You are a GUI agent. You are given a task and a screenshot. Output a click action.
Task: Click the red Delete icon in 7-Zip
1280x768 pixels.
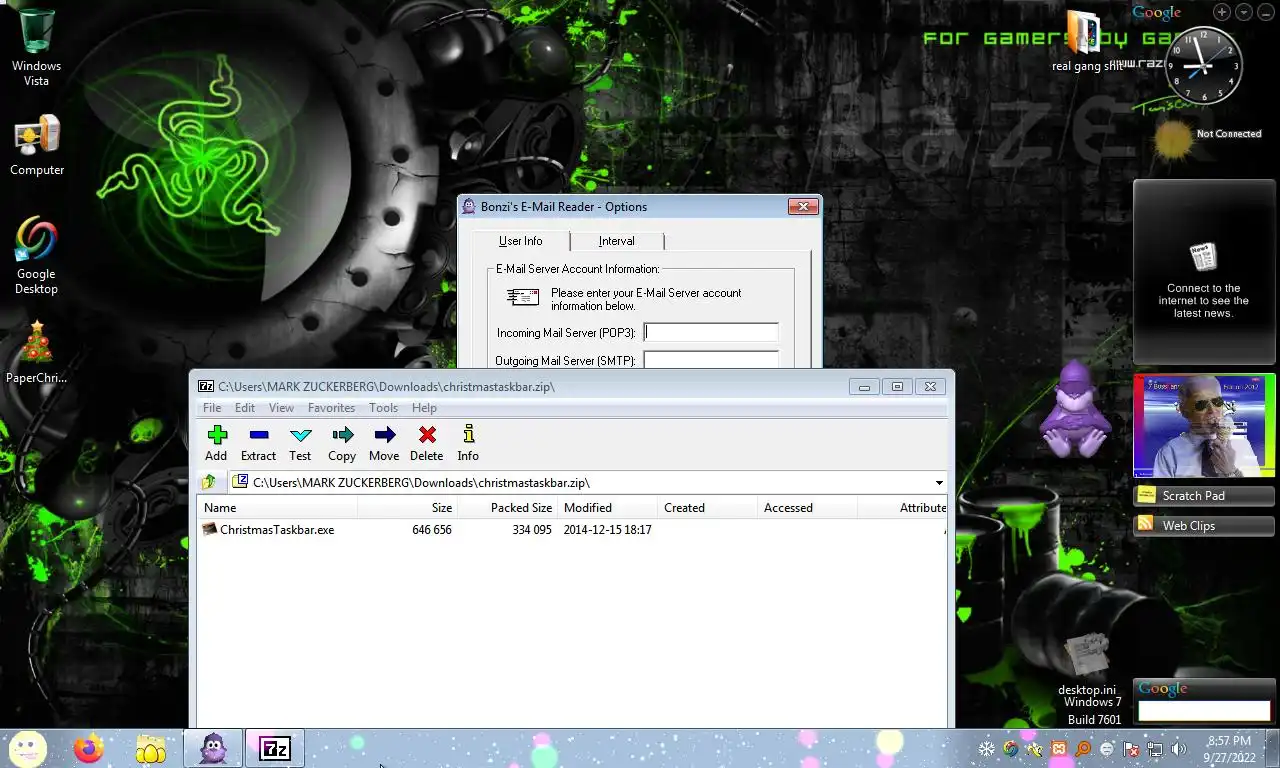coord(426,443)
